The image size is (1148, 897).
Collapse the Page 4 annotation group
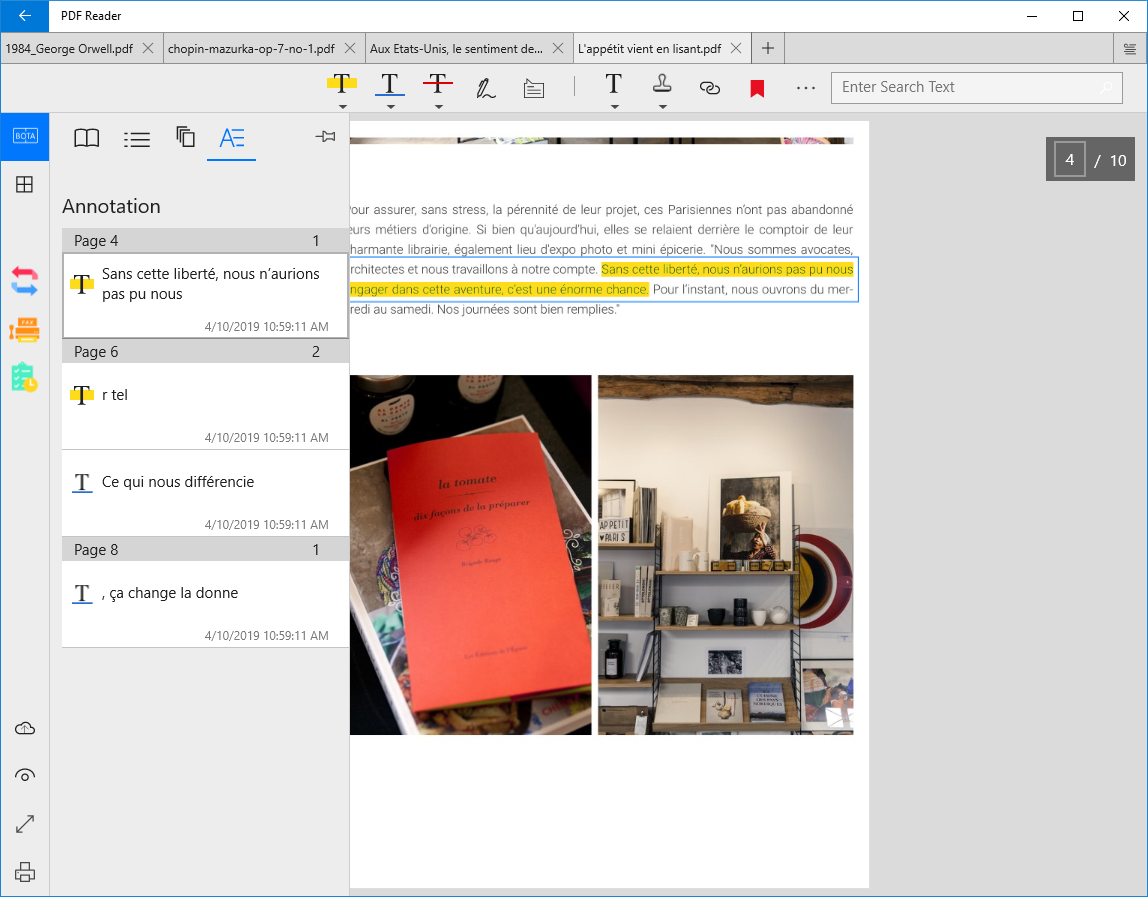point(205,241)
